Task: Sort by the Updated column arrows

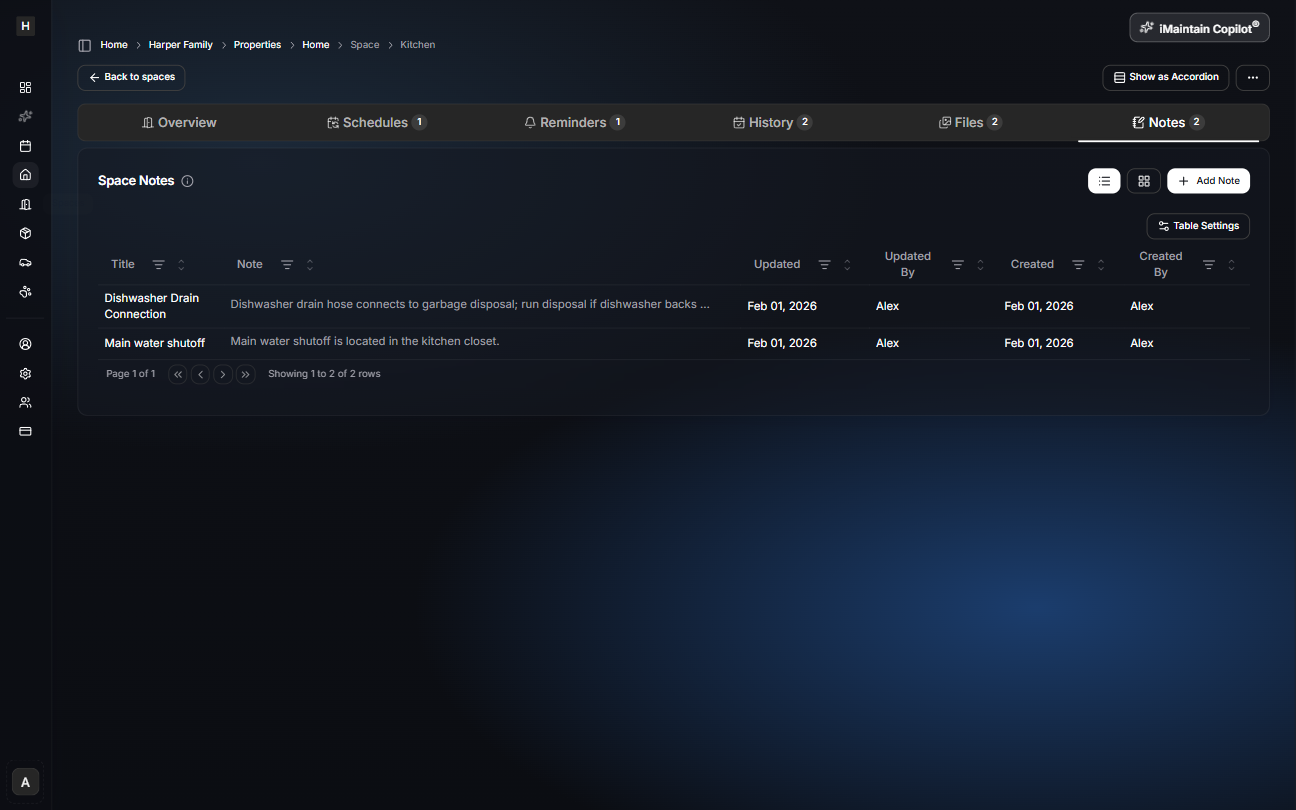Action: [x=847, y=265]
